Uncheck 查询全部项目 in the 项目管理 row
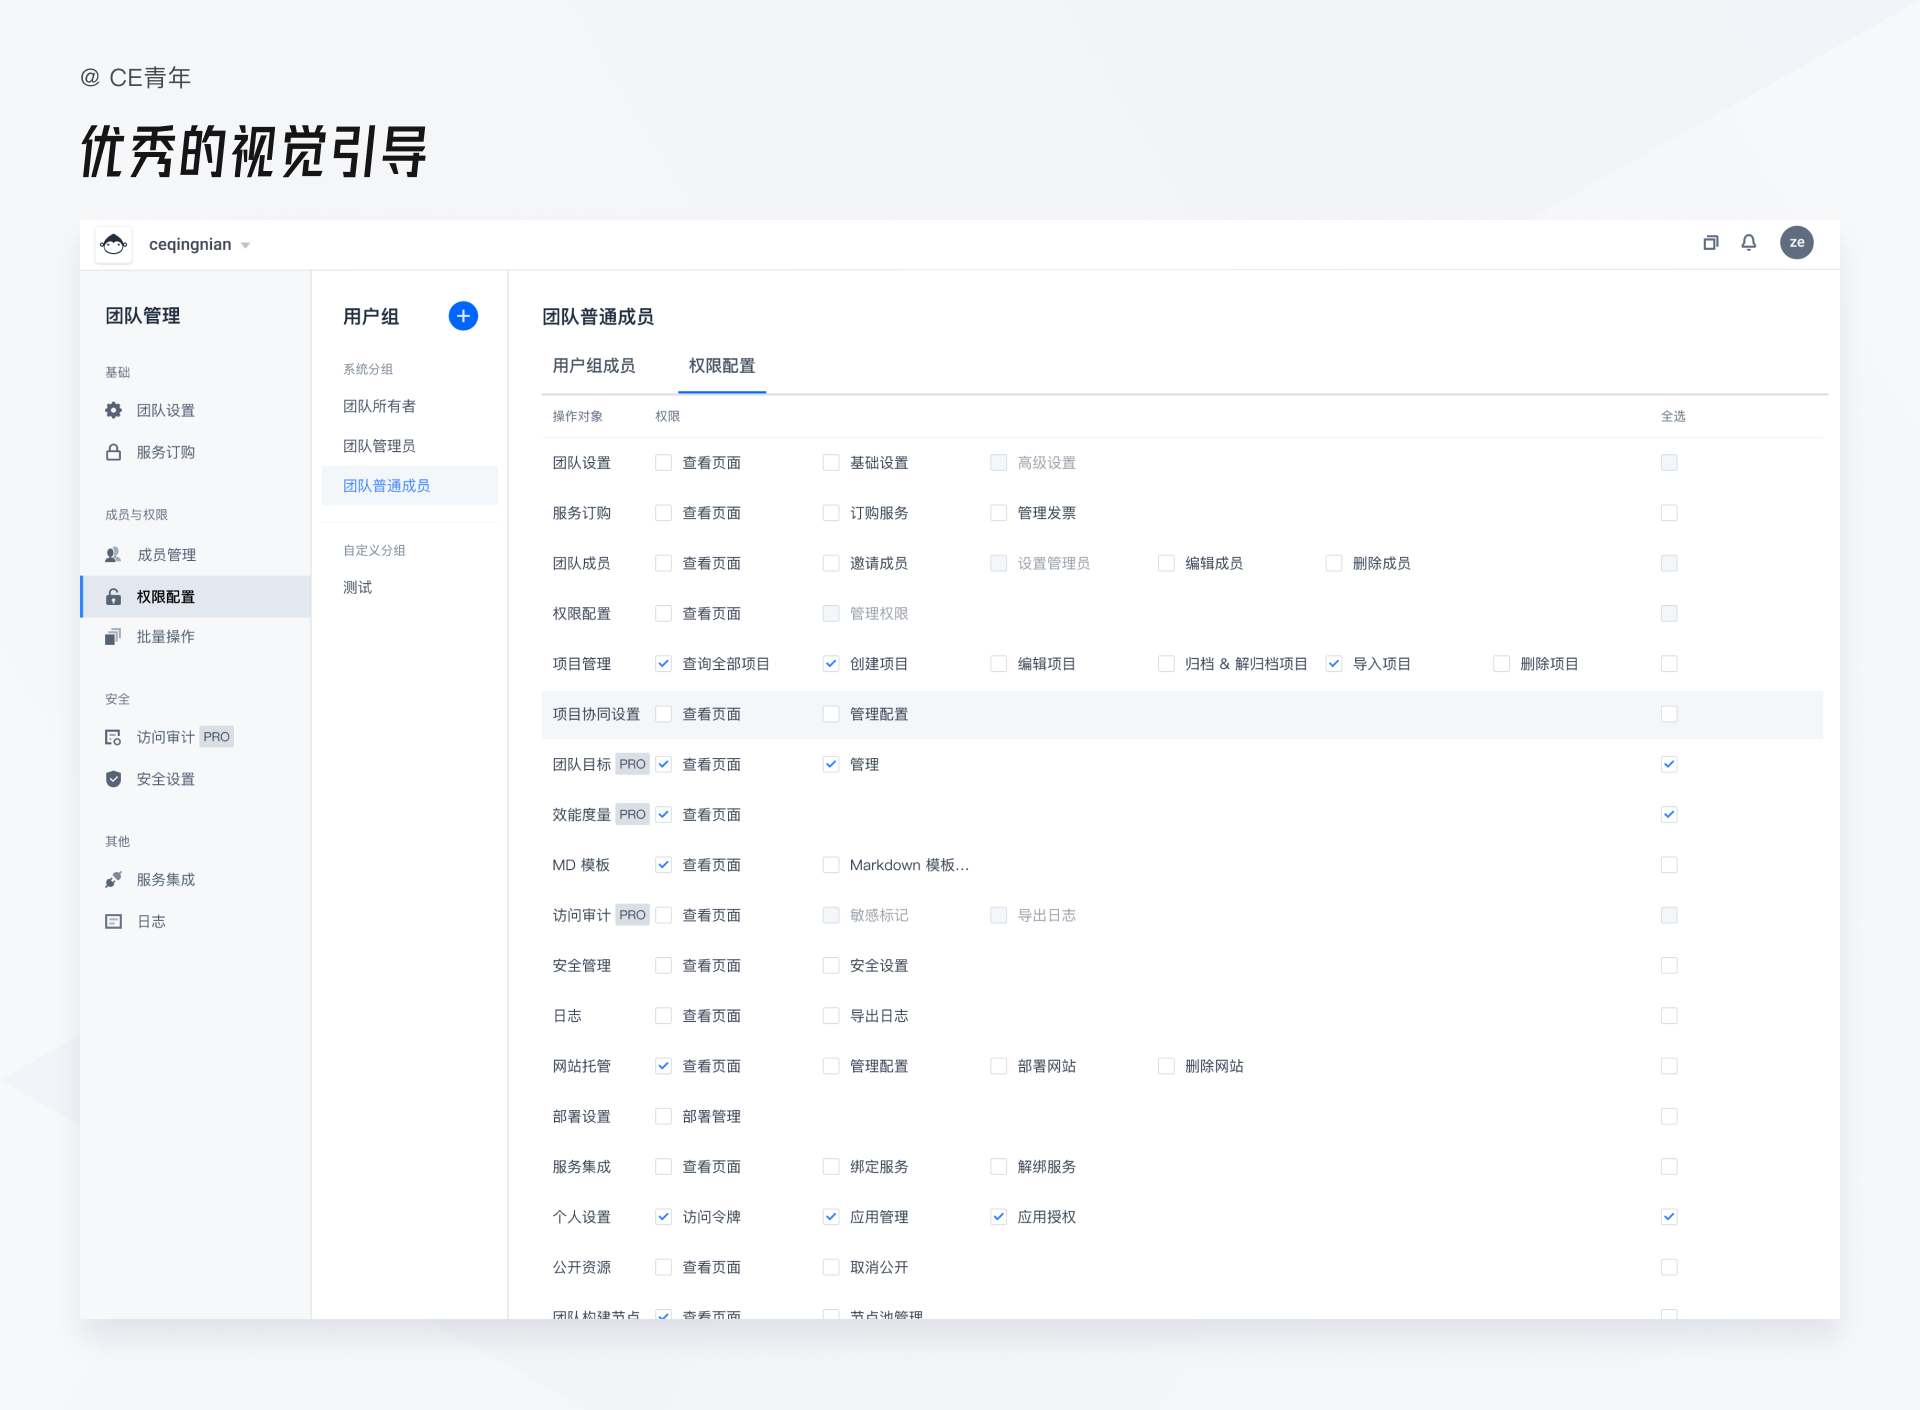Viewport: 1920px width, 1410px height. click(x=663, y=664)
